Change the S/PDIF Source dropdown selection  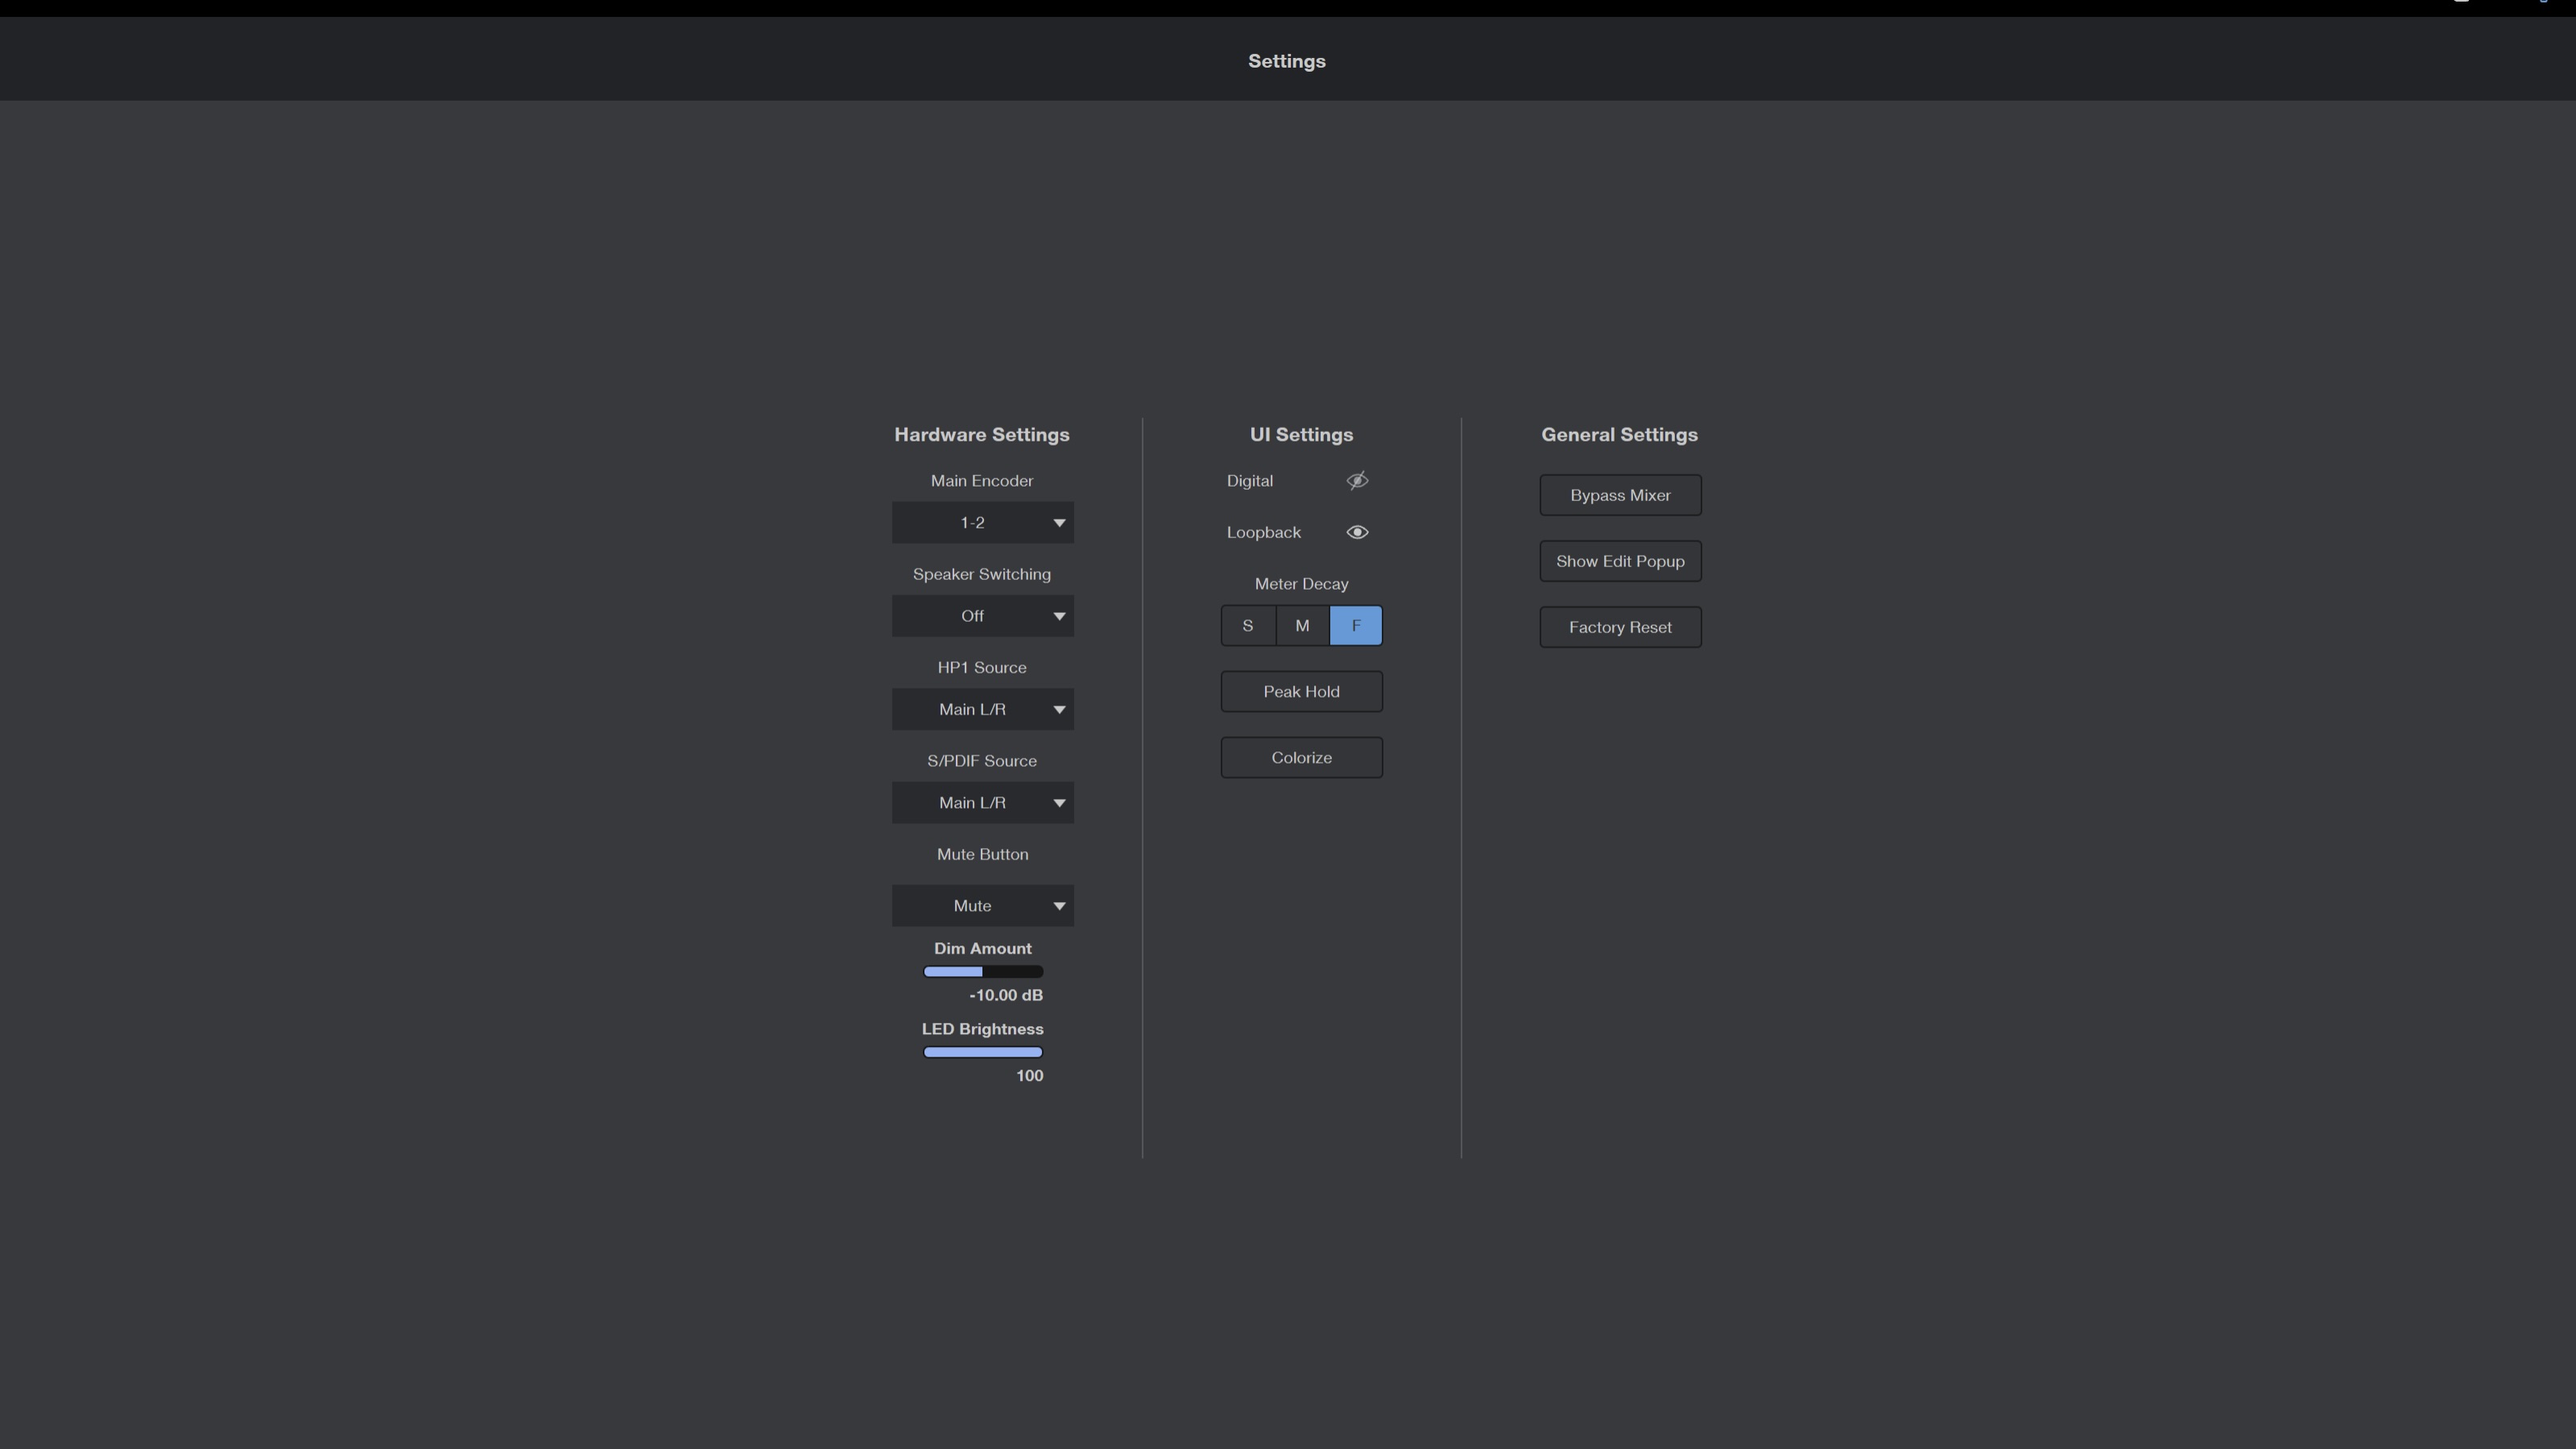(982, 803)
